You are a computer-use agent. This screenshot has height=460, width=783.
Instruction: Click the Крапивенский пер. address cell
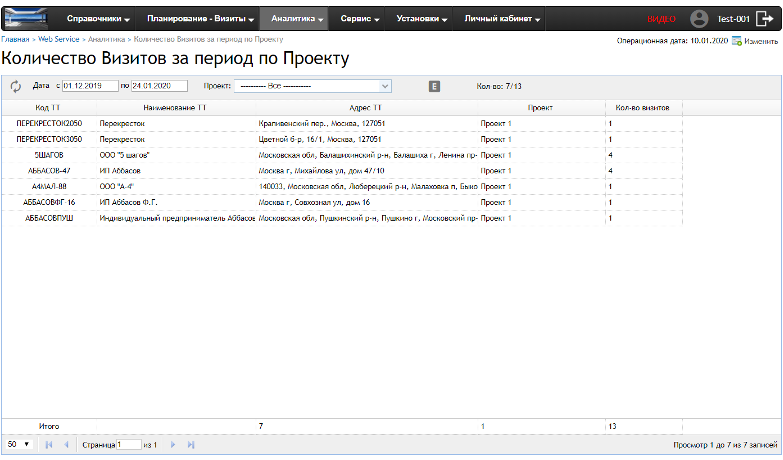pyautogui.click(x=367, y=123)
